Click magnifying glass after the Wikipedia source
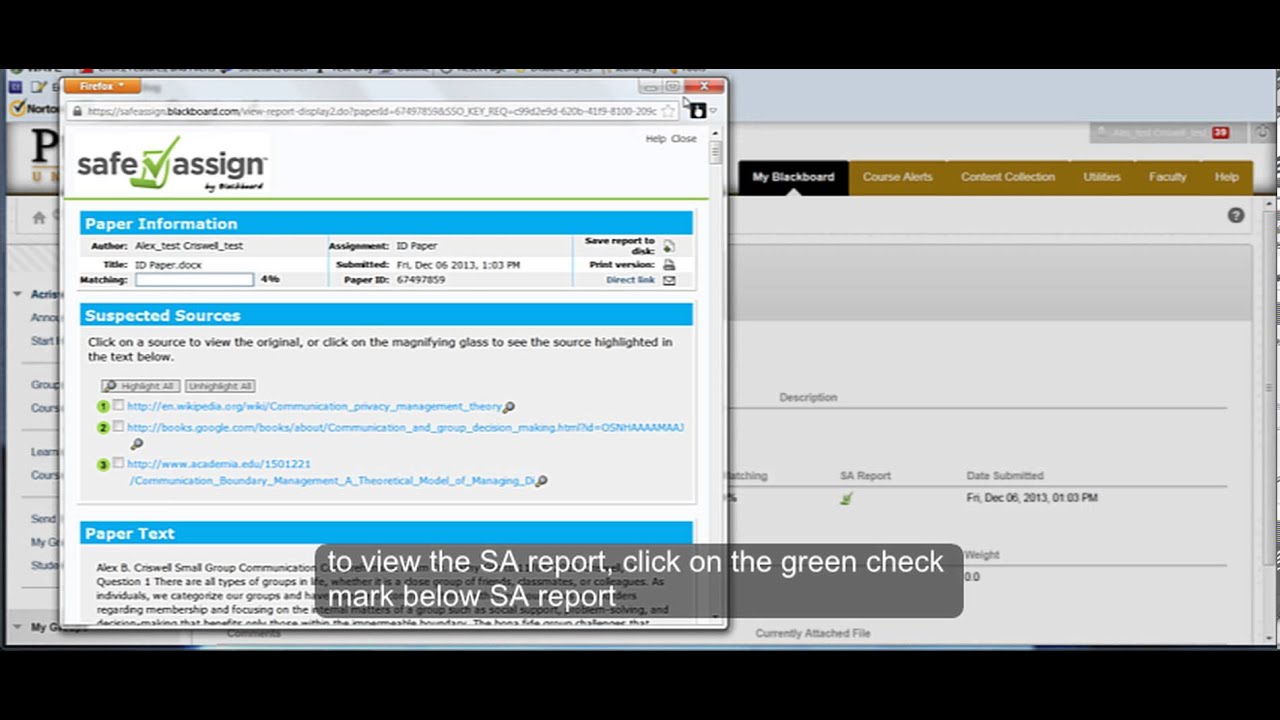The height and width of the screenshot is (720, 1280). pyautogui.click(x=509, y=407)
